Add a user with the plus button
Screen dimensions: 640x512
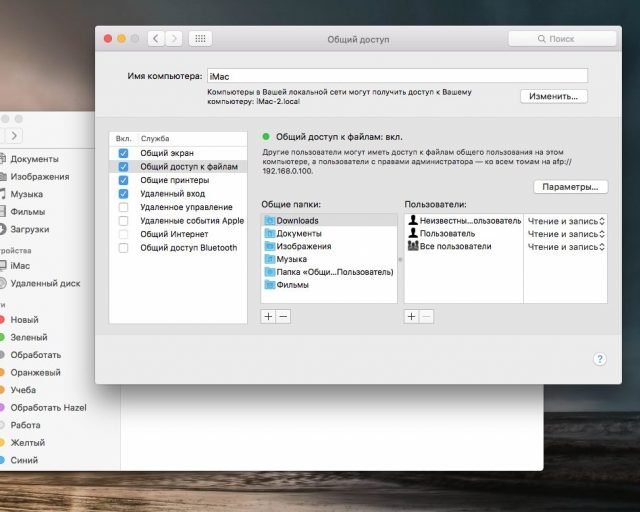[x=411, y=316]
